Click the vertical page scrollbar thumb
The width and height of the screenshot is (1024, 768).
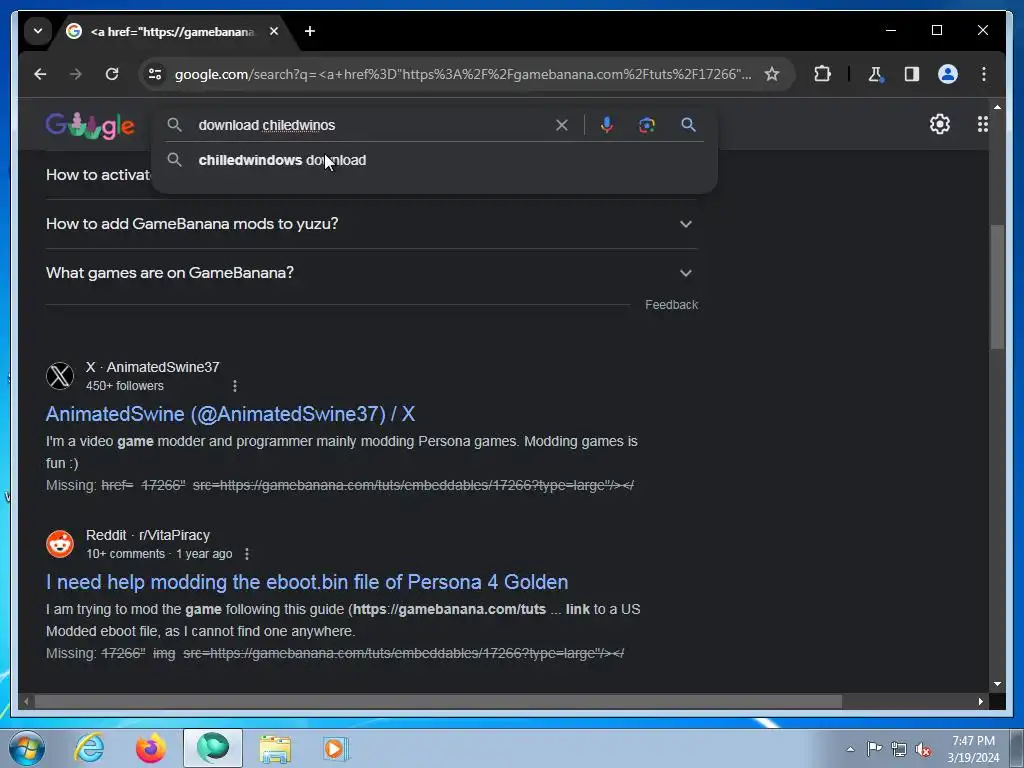[997, 287]
